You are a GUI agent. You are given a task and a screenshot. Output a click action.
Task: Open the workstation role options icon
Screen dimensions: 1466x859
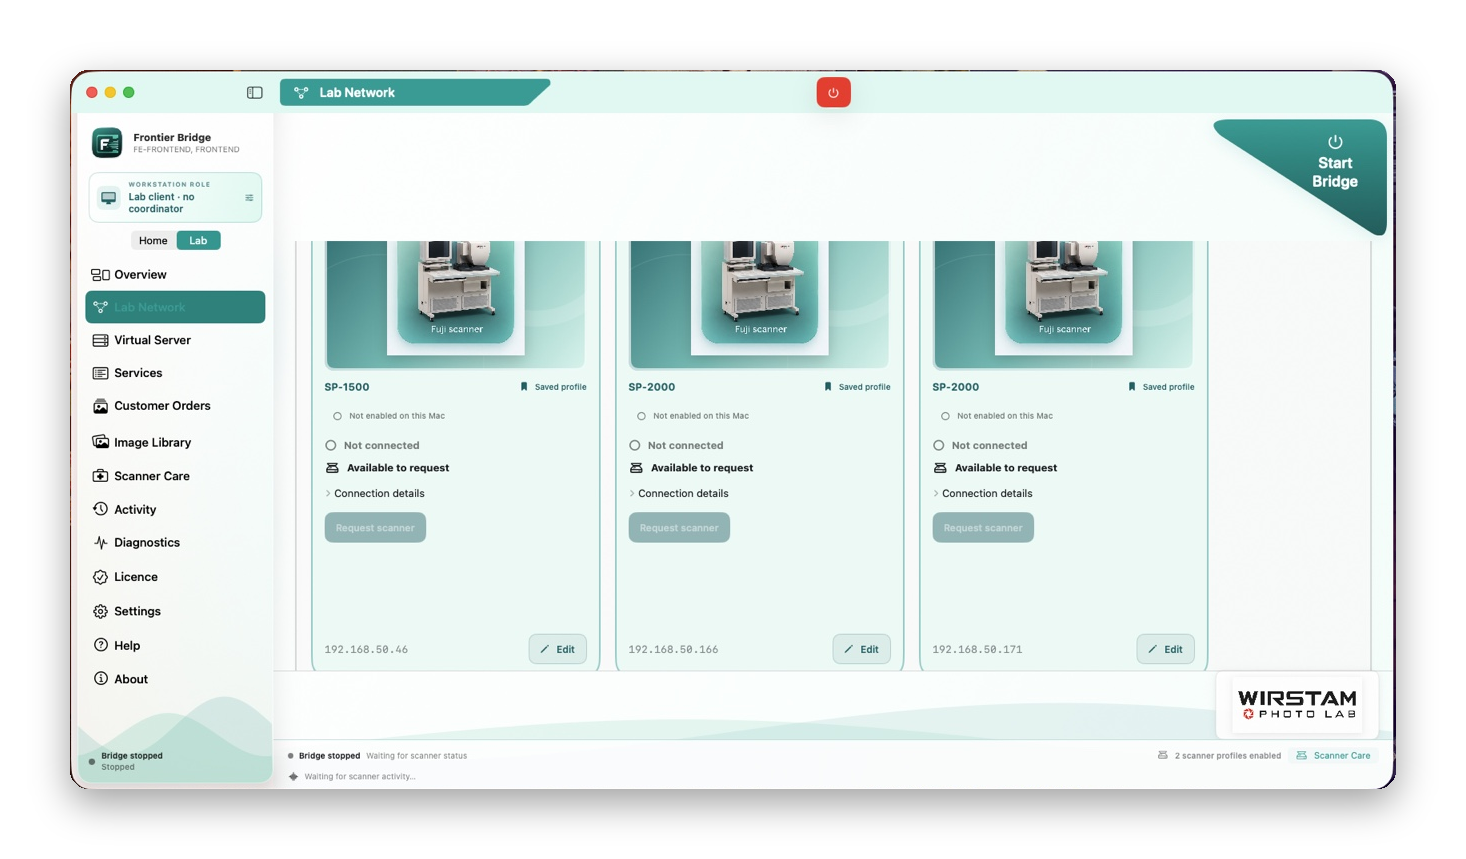click(x=249, y=198)
